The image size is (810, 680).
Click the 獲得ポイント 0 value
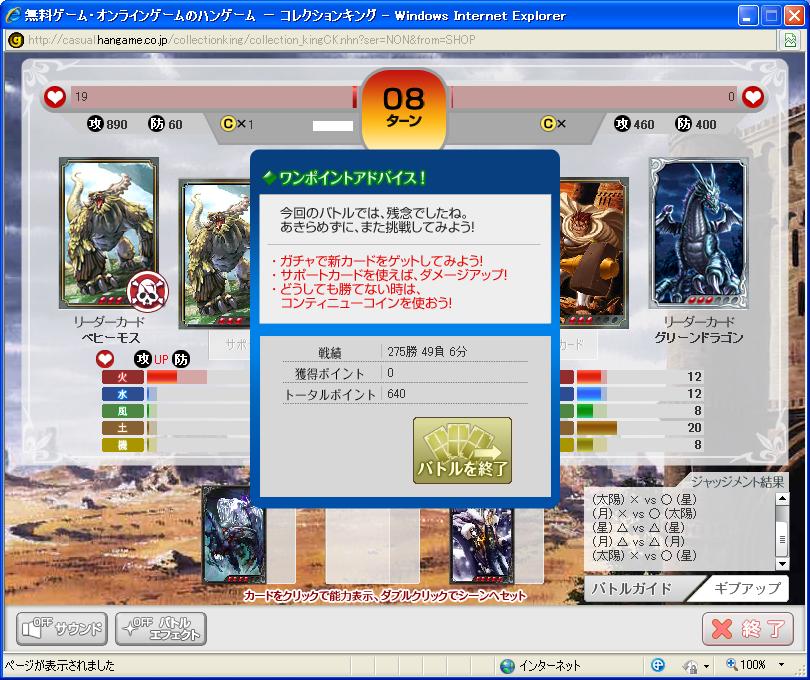[x=390, y=373]
